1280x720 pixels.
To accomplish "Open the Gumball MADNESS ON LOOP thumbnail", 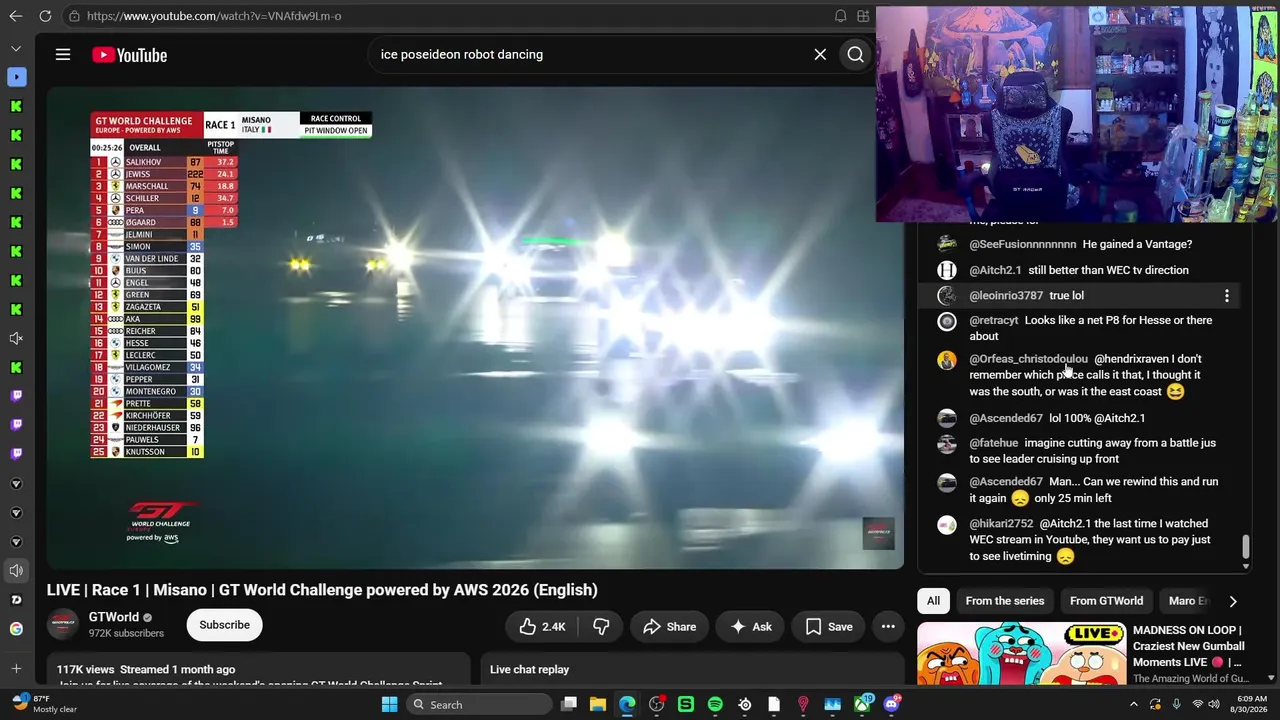I will point(1021,654).
